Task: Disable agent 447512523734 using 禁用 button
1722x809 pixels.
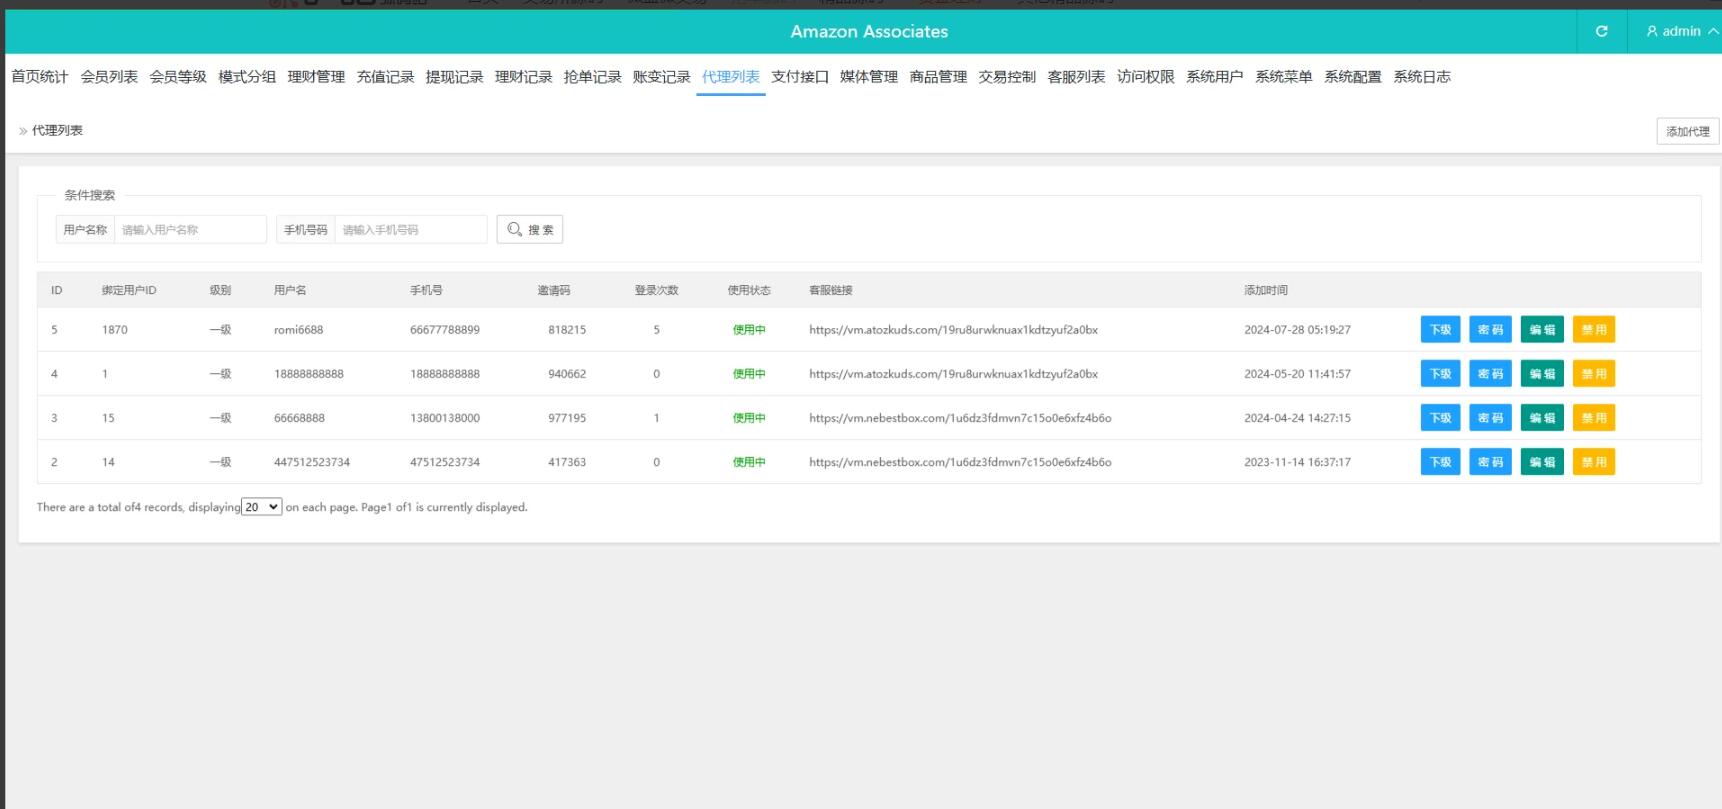Action: click(1593, 462)
